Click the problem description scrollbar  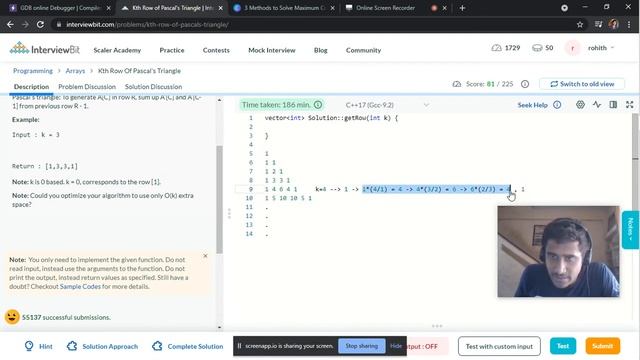(x=219, y=200)
